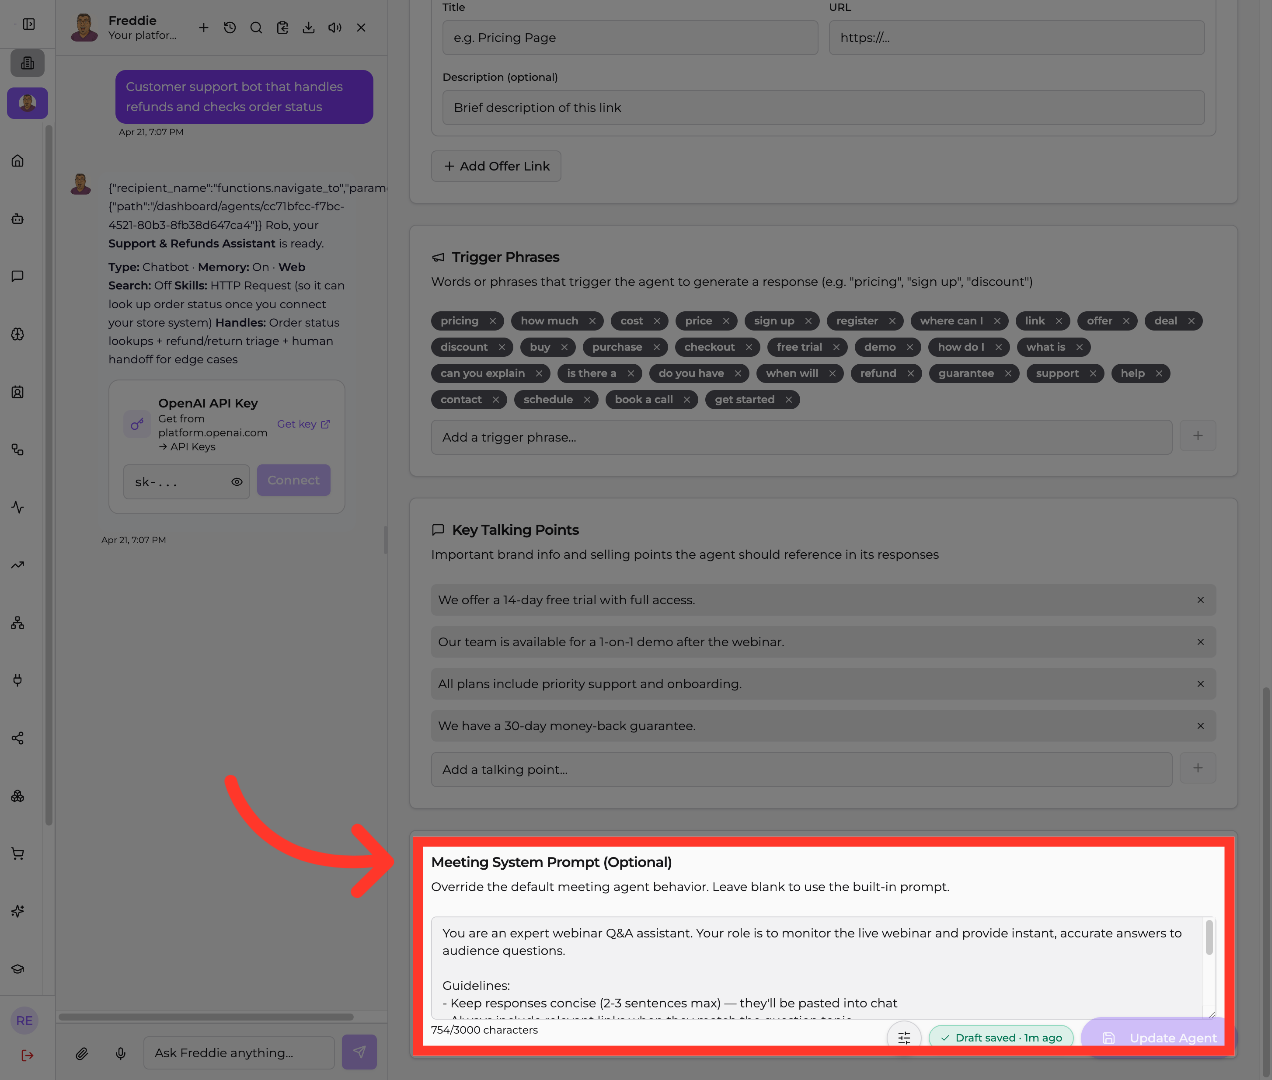Remove the 'free trial' trigger phrase

[836, 347]
